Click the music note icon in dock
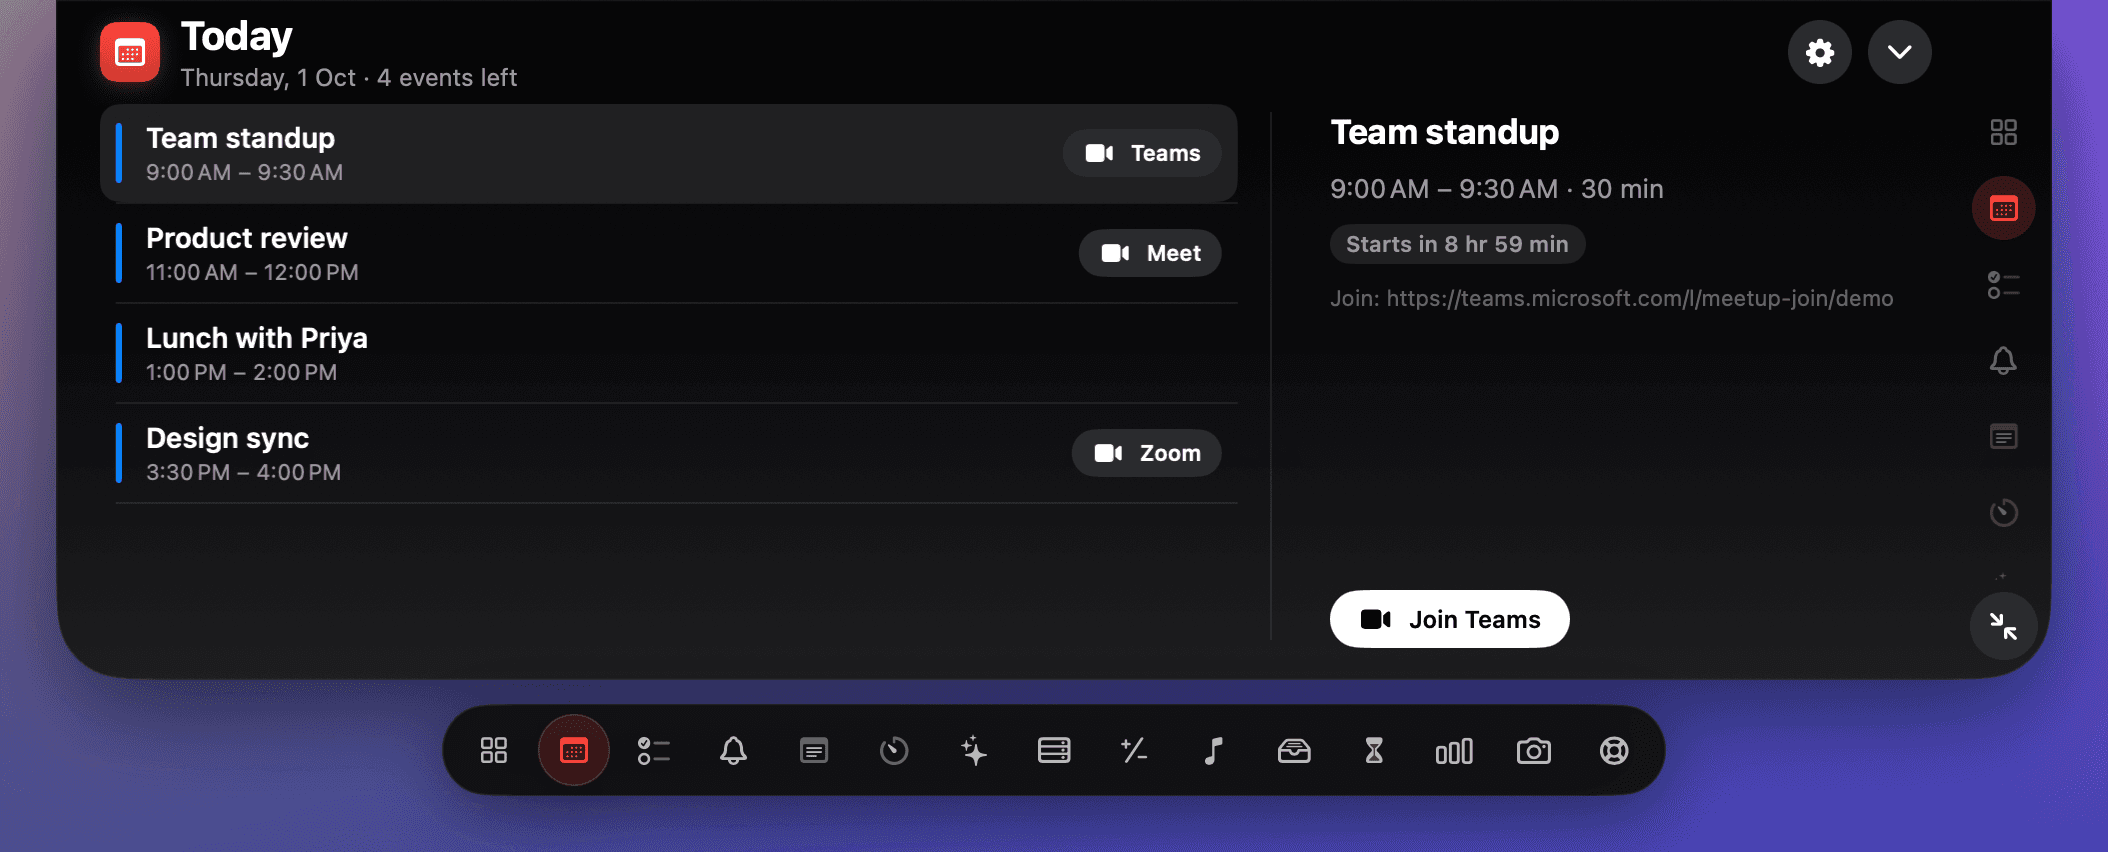 pyautogui.click(x=1214, y=751)
